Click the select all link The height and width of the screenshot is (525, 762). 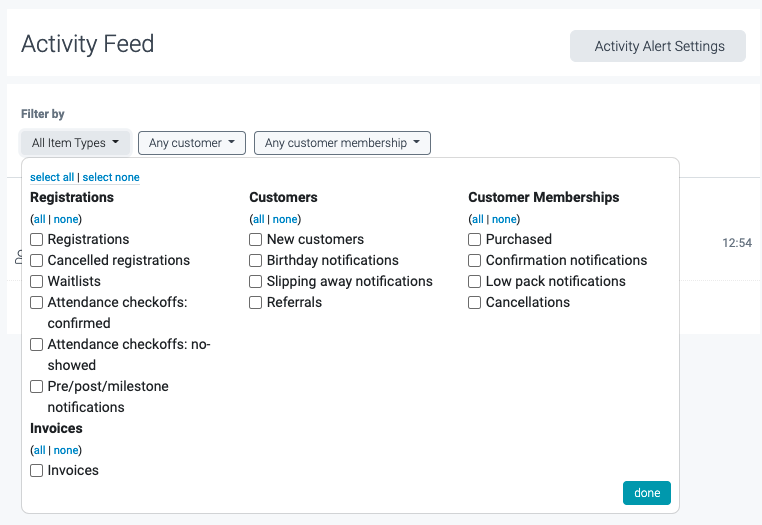point(52,177)
